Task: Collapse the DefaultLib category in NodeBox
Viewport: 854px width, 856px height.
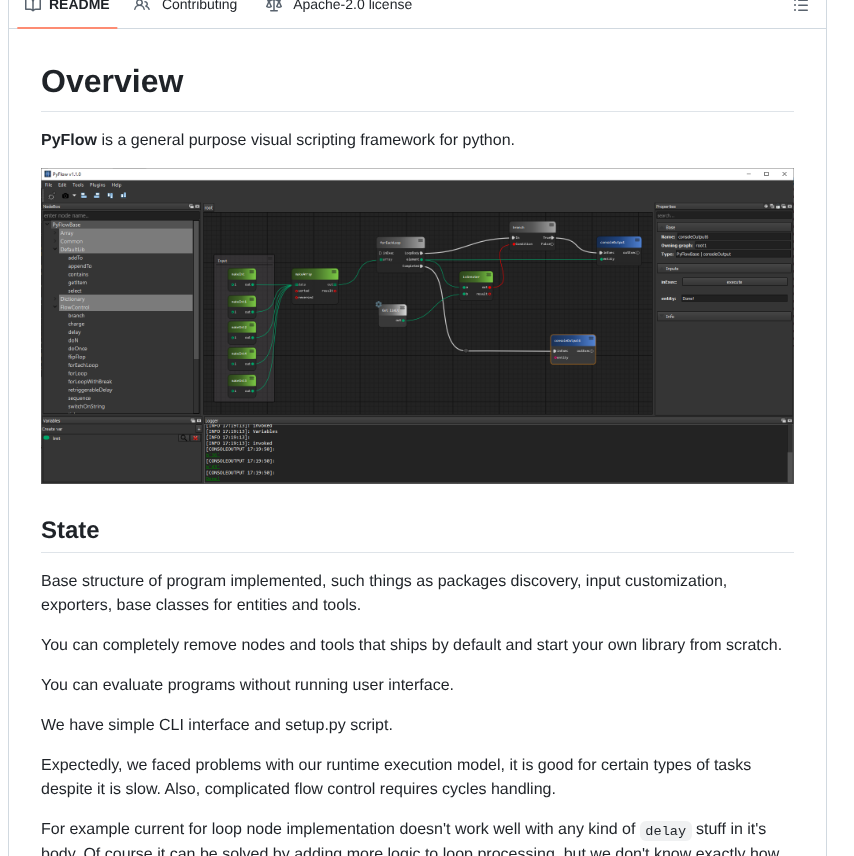Action: tap(55, 249)
